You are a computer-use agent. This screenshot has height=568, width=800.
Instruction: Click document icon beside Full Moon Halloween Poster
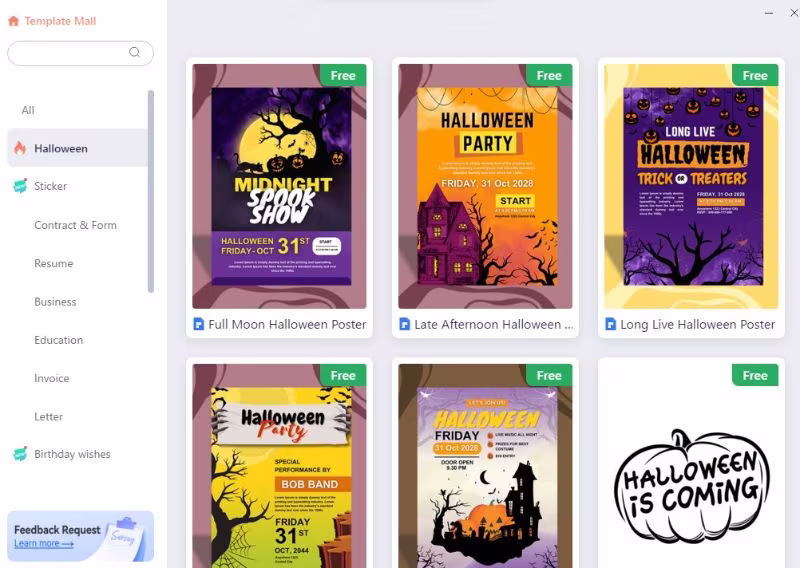pos(198,324)
